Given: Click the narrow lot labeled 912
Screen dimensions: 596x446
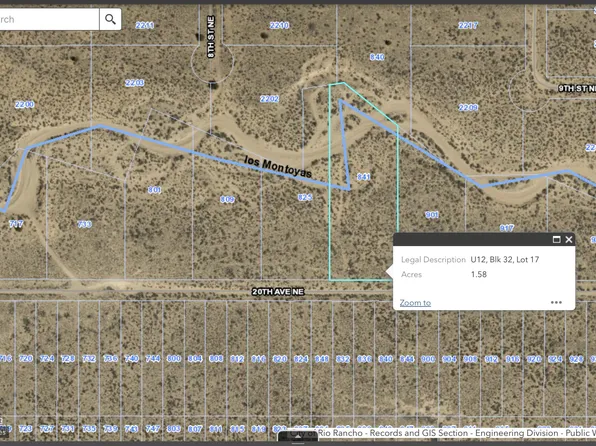Looking at the screenshot, I should point(491,359).
